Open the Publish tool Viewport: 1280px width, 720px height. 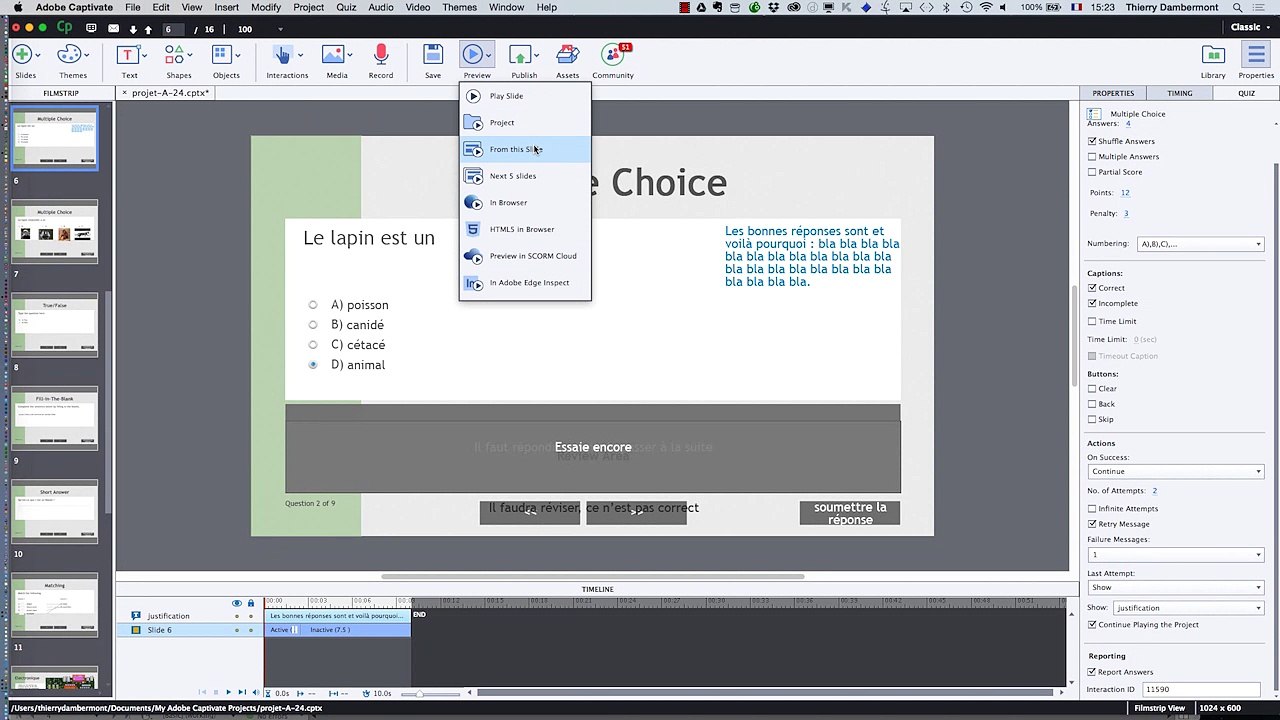click(520, 55)
